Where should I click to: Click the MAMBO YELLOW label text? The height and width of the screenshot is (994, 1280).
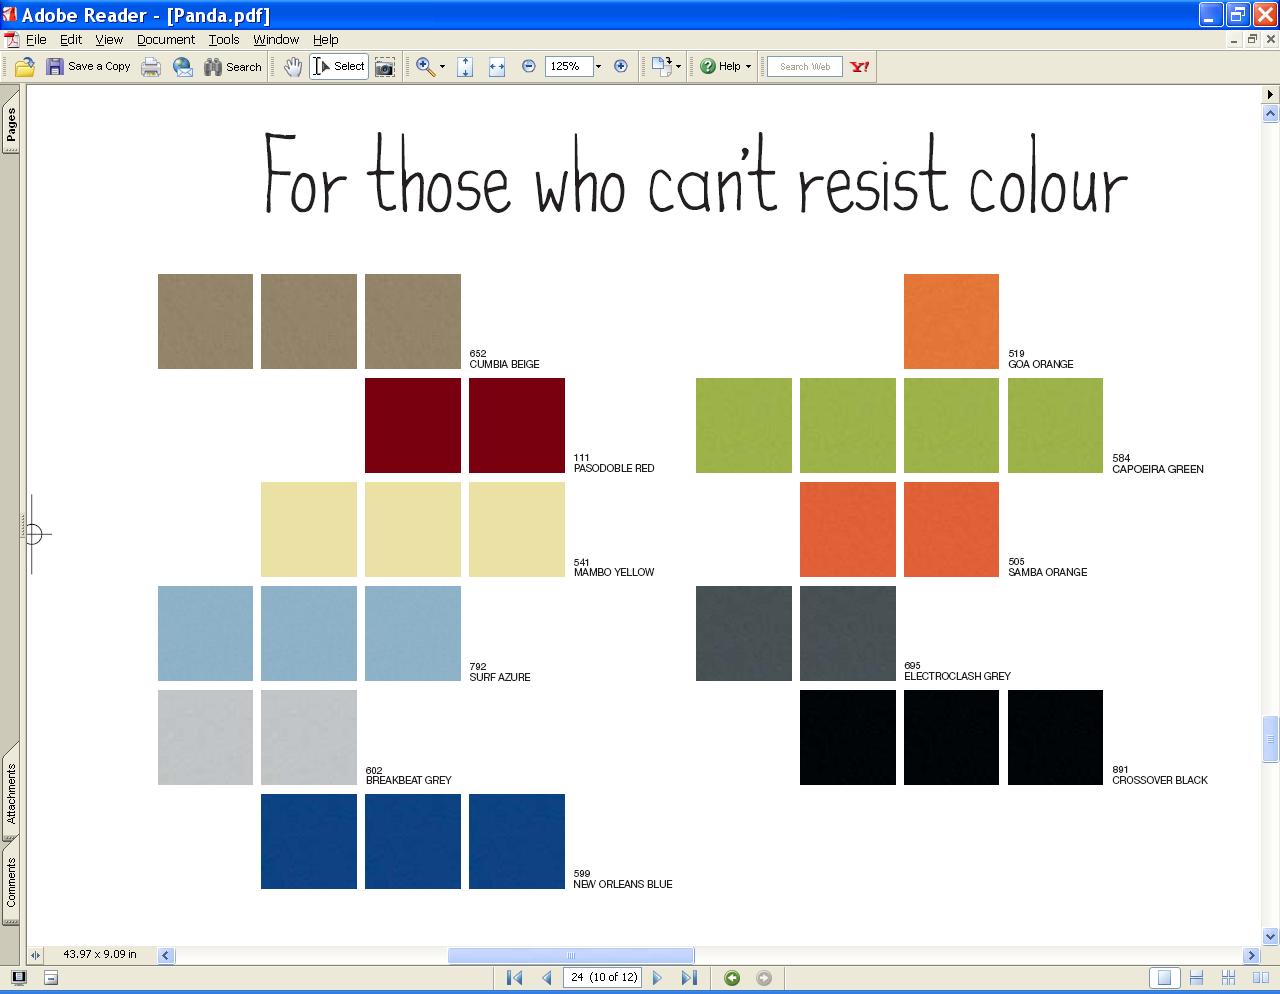point(614,572)
